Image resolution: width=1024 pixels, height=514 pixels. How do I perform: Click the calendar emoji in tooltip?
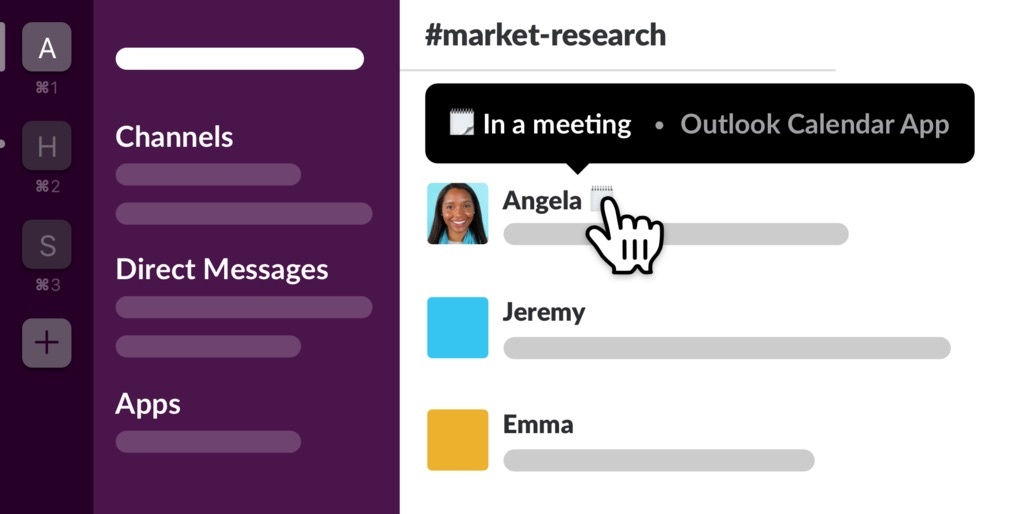click(462, 123)
